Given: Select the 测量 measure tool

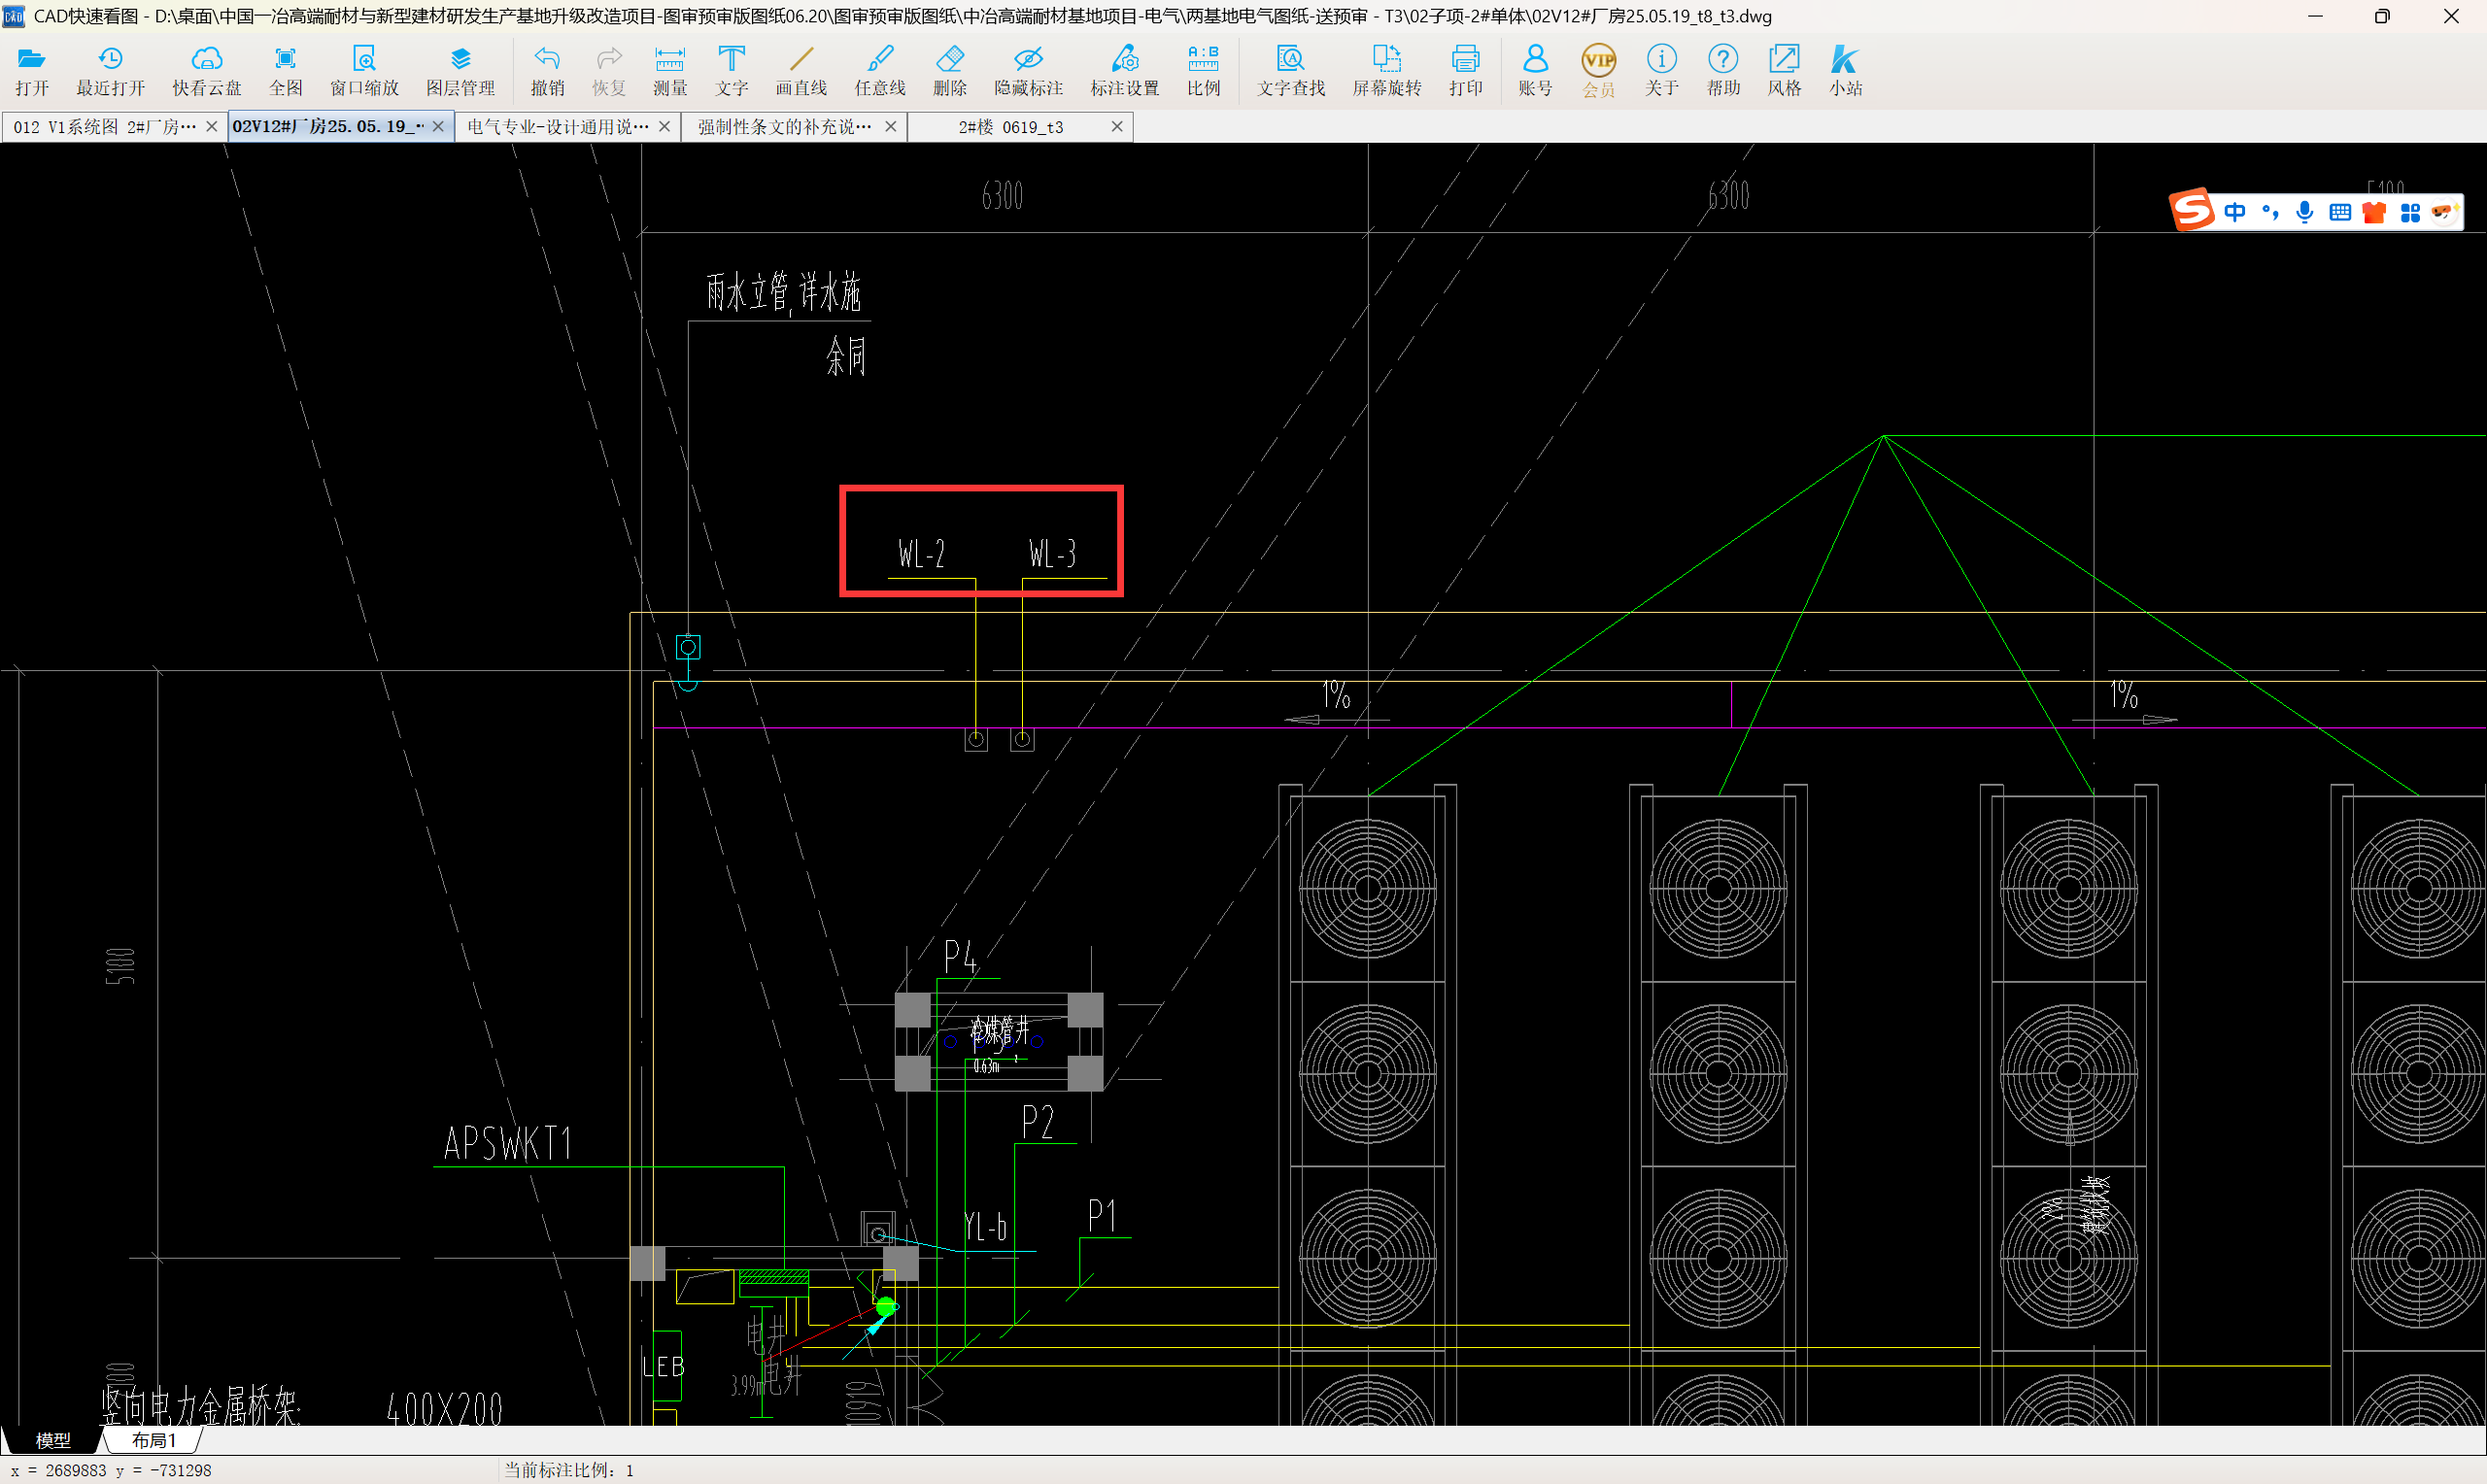Looking at the screenshot, I should pos(669,70).
